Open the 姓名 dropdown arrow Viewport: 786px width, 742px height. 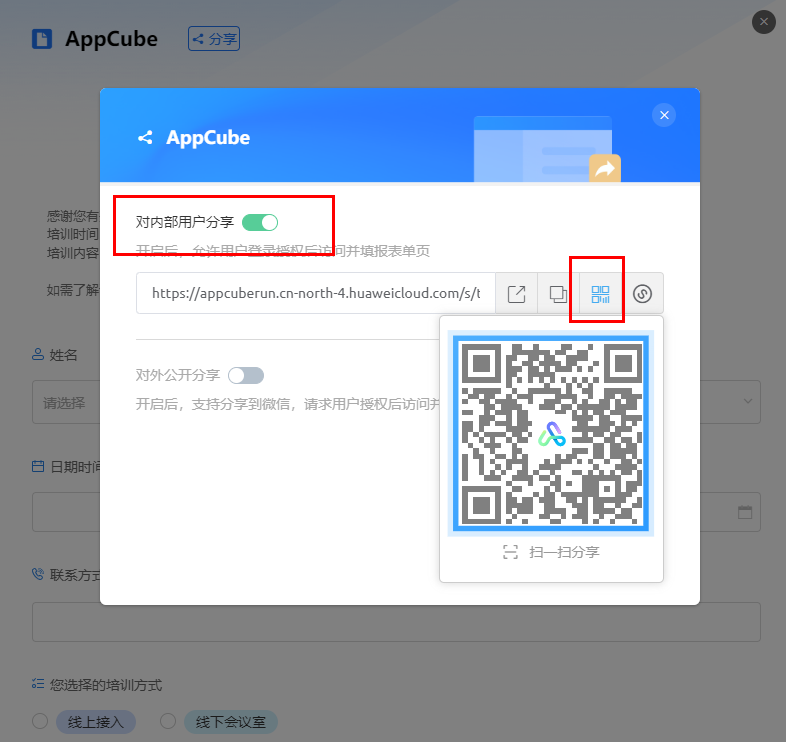tap(747, 401)
